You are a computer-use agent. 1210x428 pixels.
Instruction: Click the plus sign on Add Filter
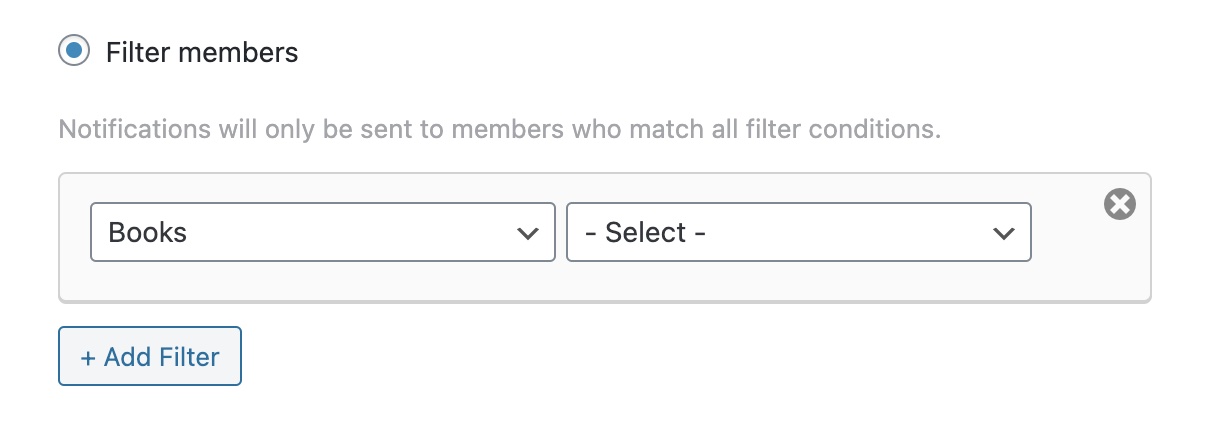click(x=87, y=357)
